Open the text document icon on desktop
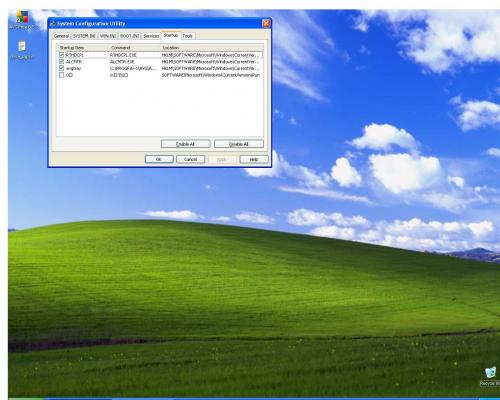Image resolution: width=500 pixels, height=400 pixels. click(x=22, y=46)
